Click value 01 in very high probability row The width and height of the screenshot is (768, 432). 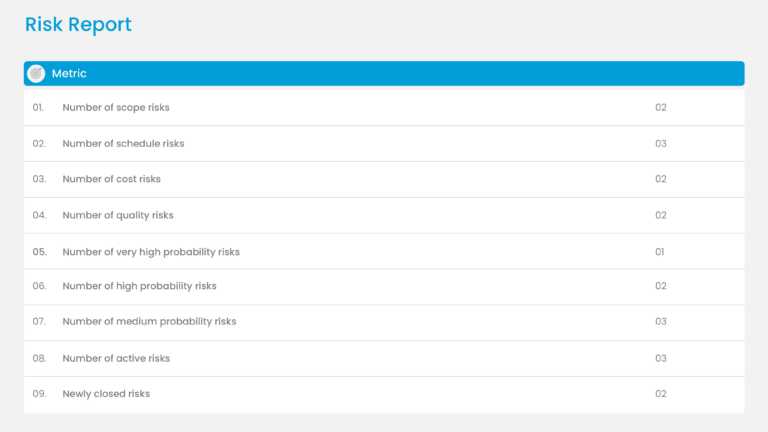[660, 252]
